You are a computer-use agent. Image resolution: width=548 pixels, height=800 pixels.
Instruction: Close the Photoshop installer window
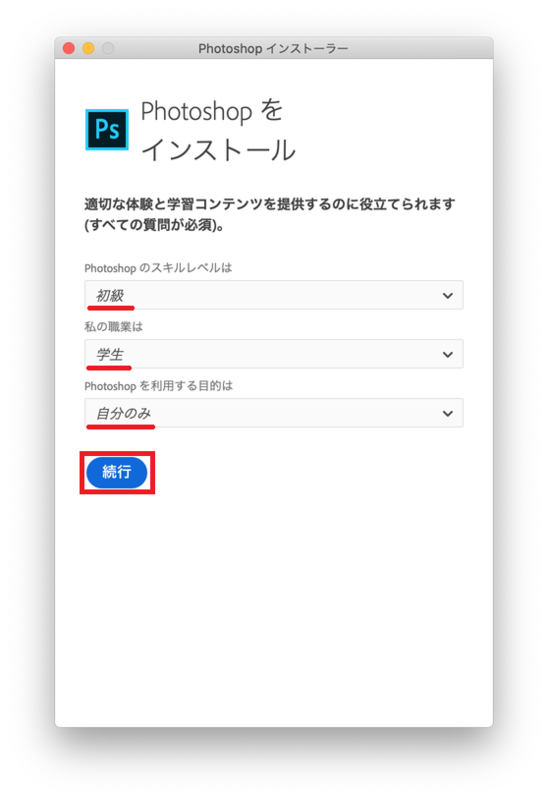69,48
